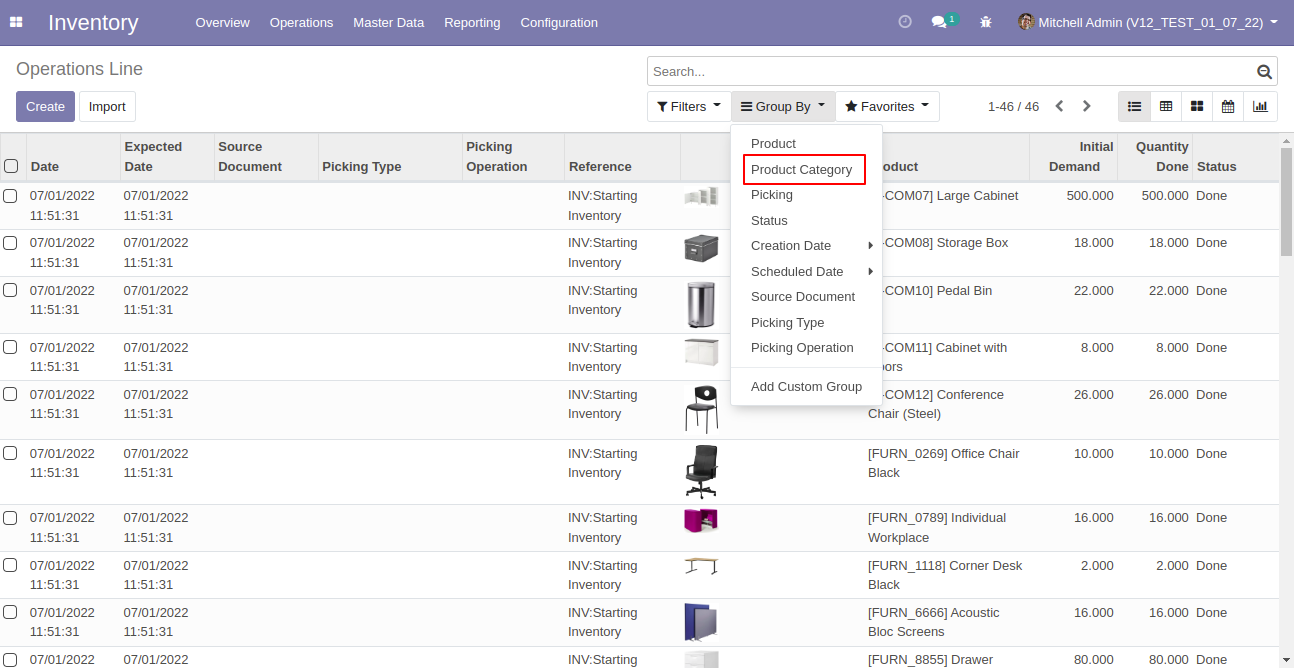Group by Picking option
1294x668 pixels.
click(x=806, y=195)
